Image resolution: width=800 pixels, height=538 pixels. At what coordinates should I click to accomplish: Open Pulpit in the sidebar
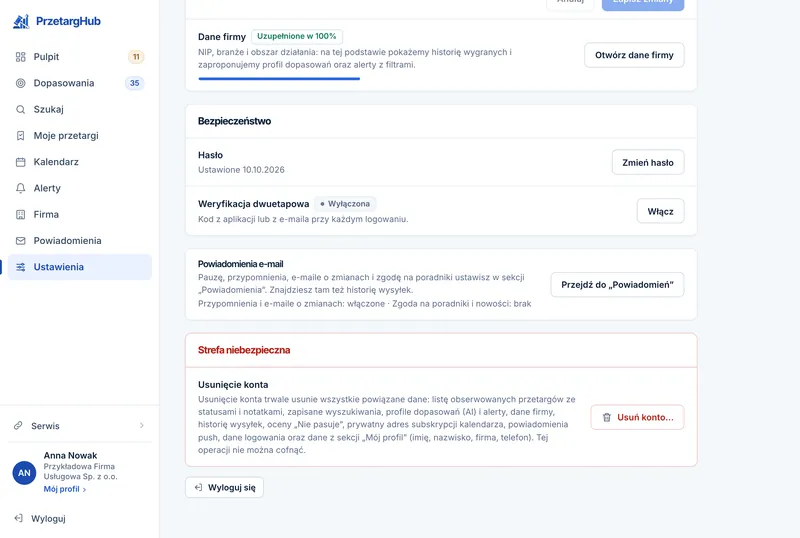tap(80, 57)
